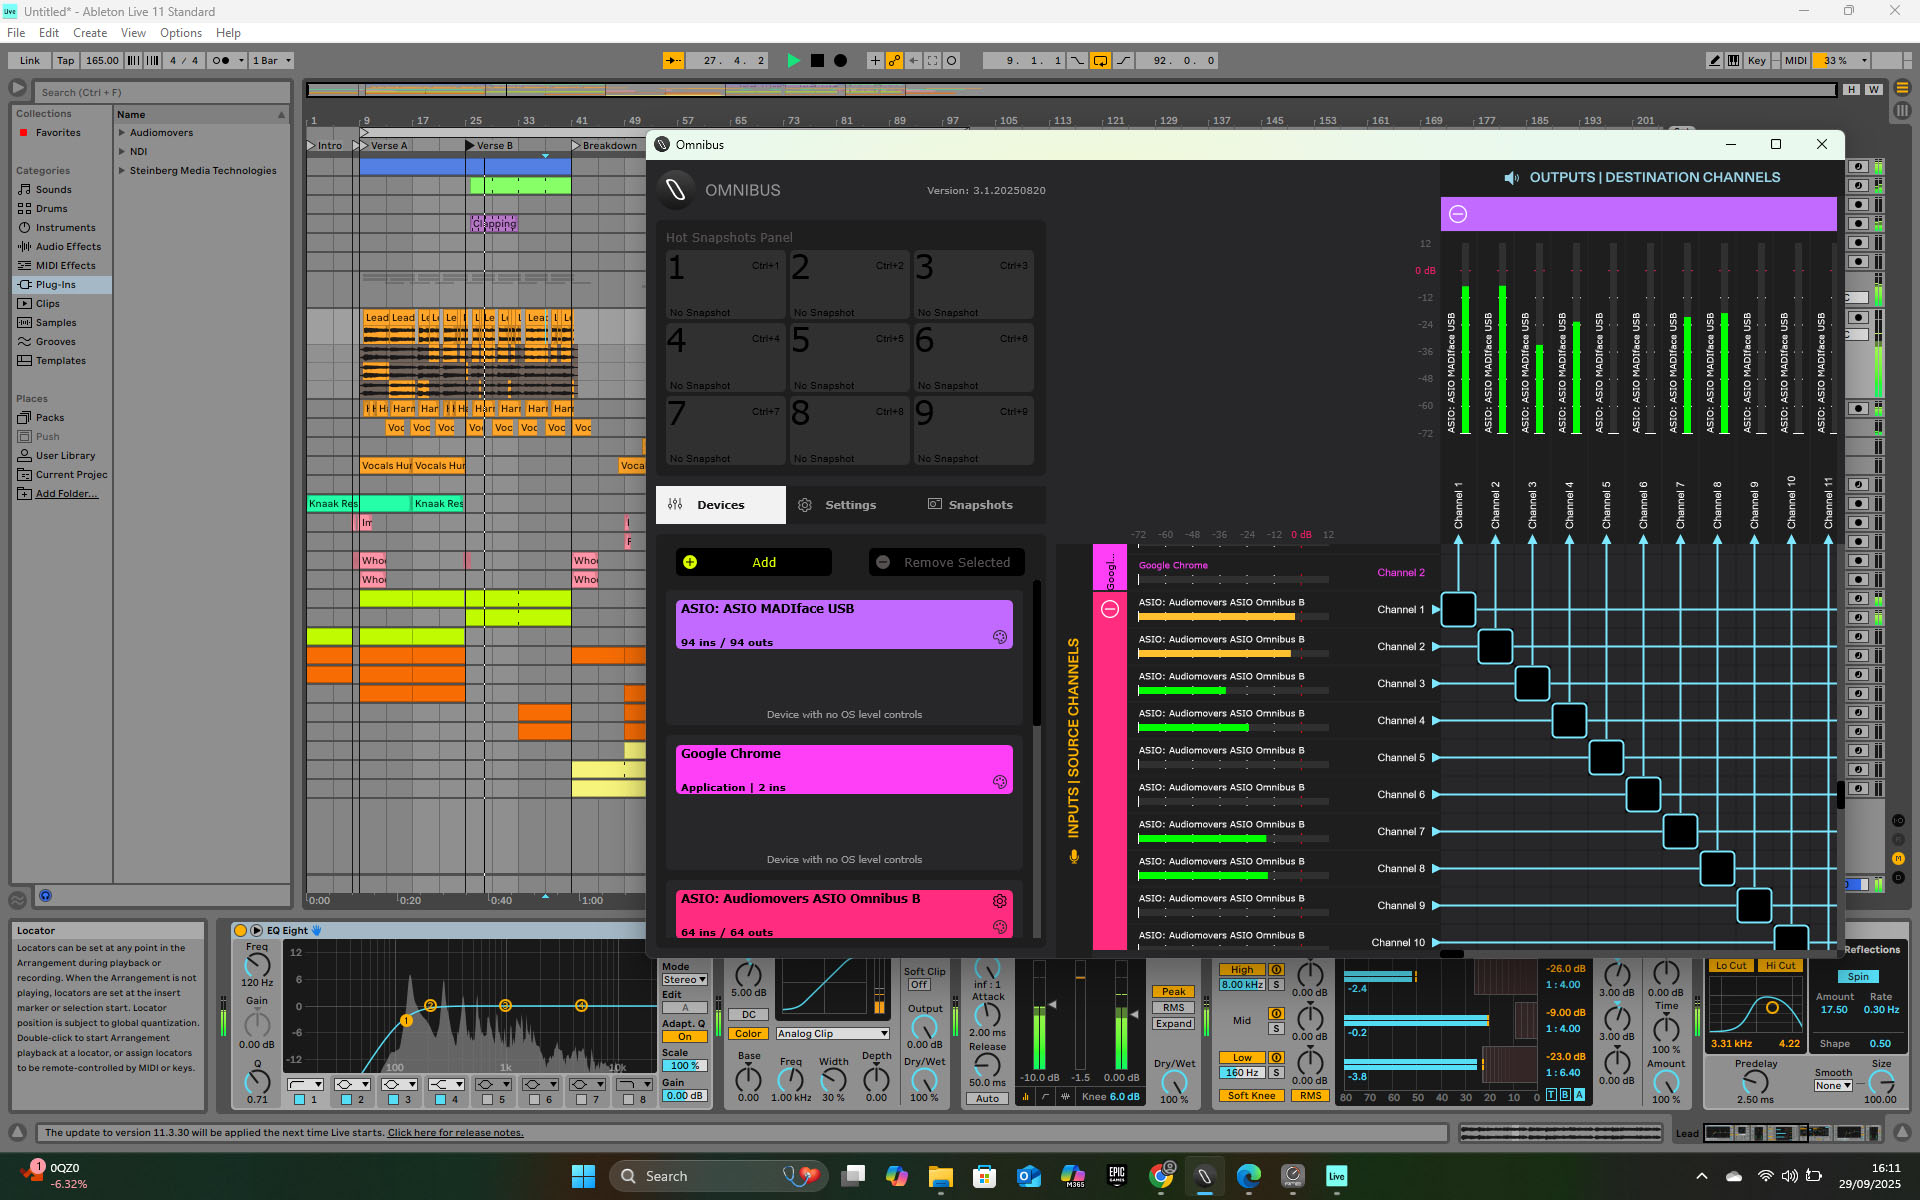Click the EQ Eight Scale slider

tap(685, 1066)
